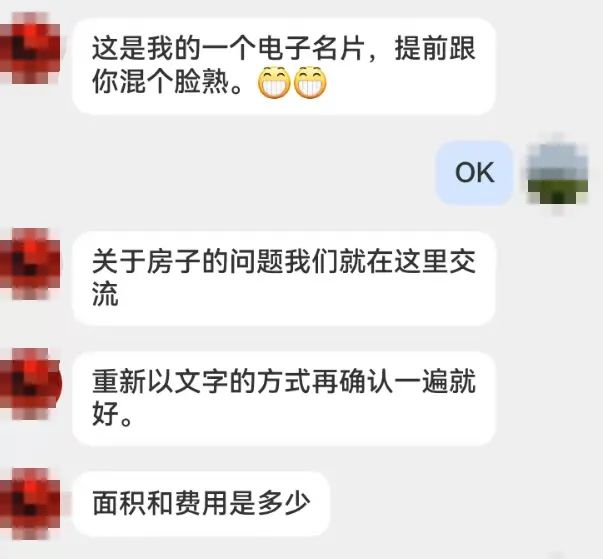
Task: Click the character 流 ending the house message
Action: pyautogui.click(x=105, y=294)
